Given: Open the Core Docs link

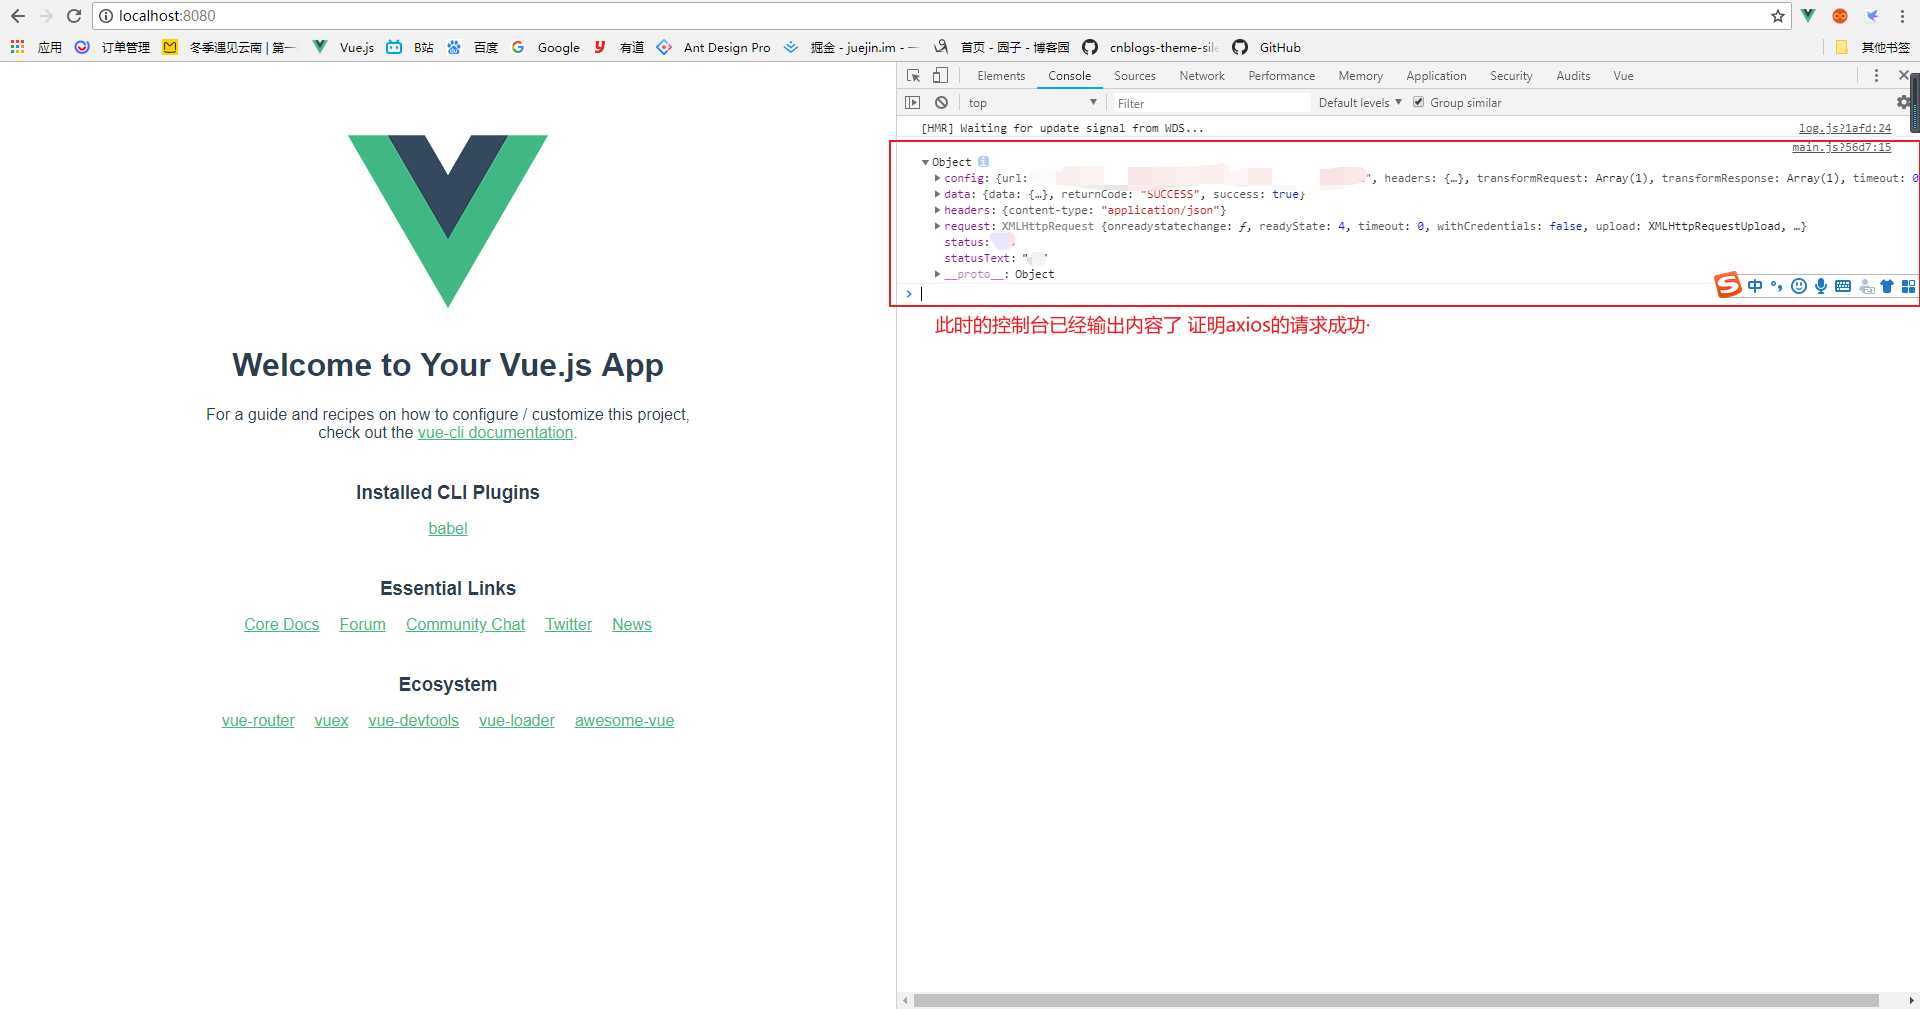Looking at the screenshot, I should 282,624.
